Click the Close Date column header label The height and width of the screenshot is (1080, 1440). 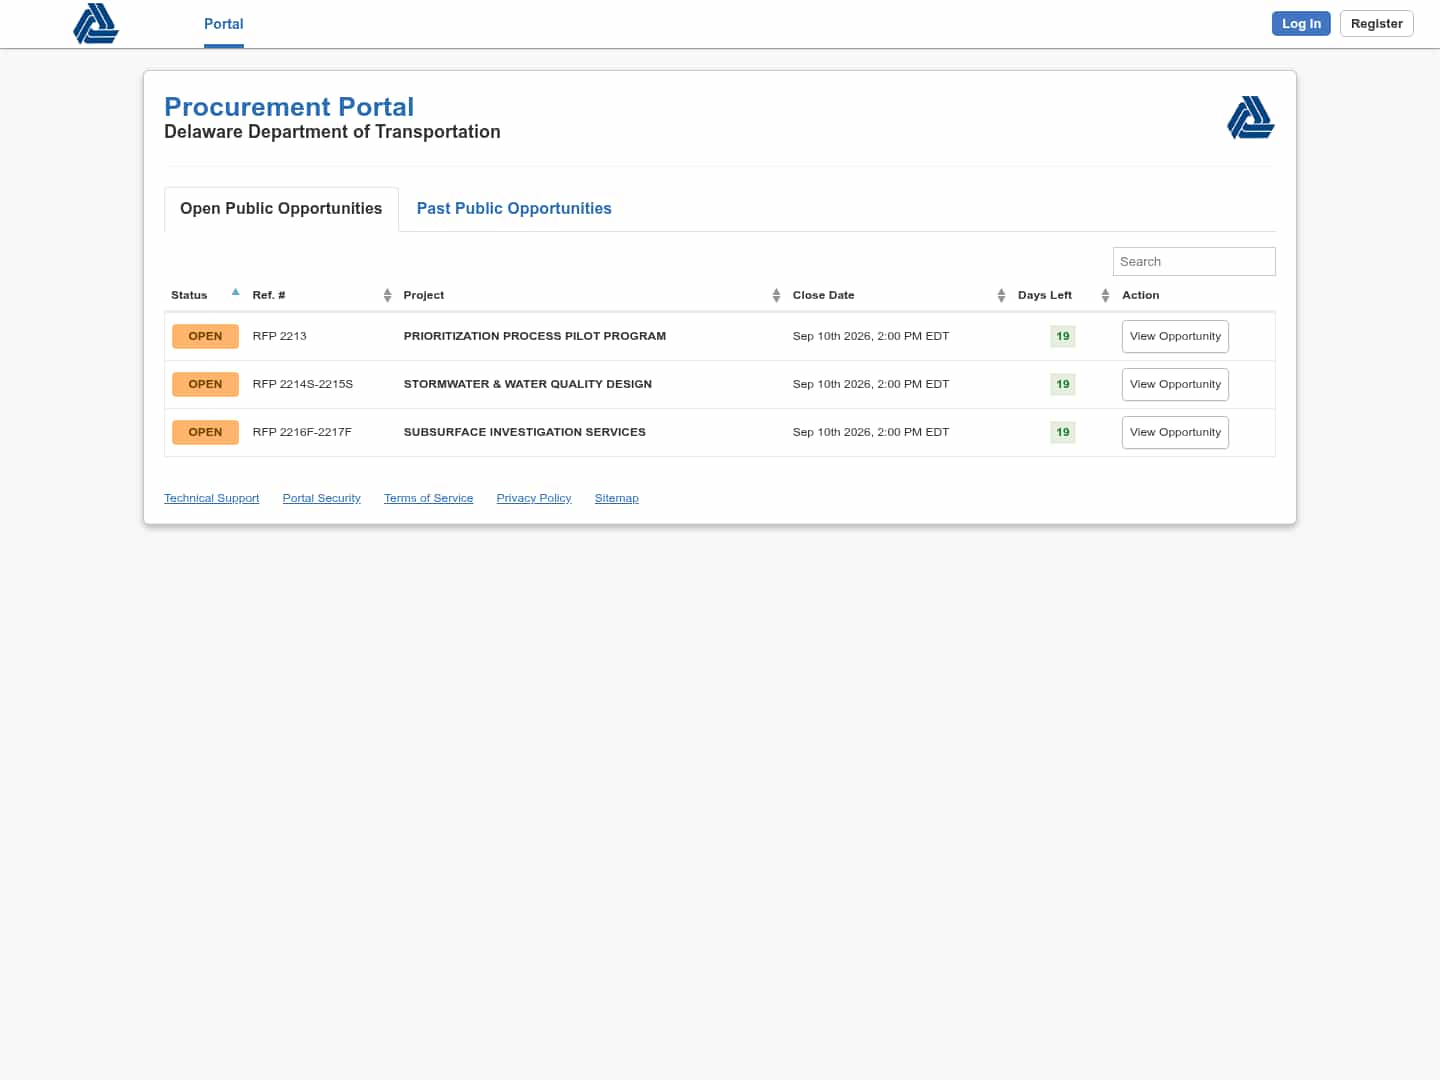pos(824,295)
